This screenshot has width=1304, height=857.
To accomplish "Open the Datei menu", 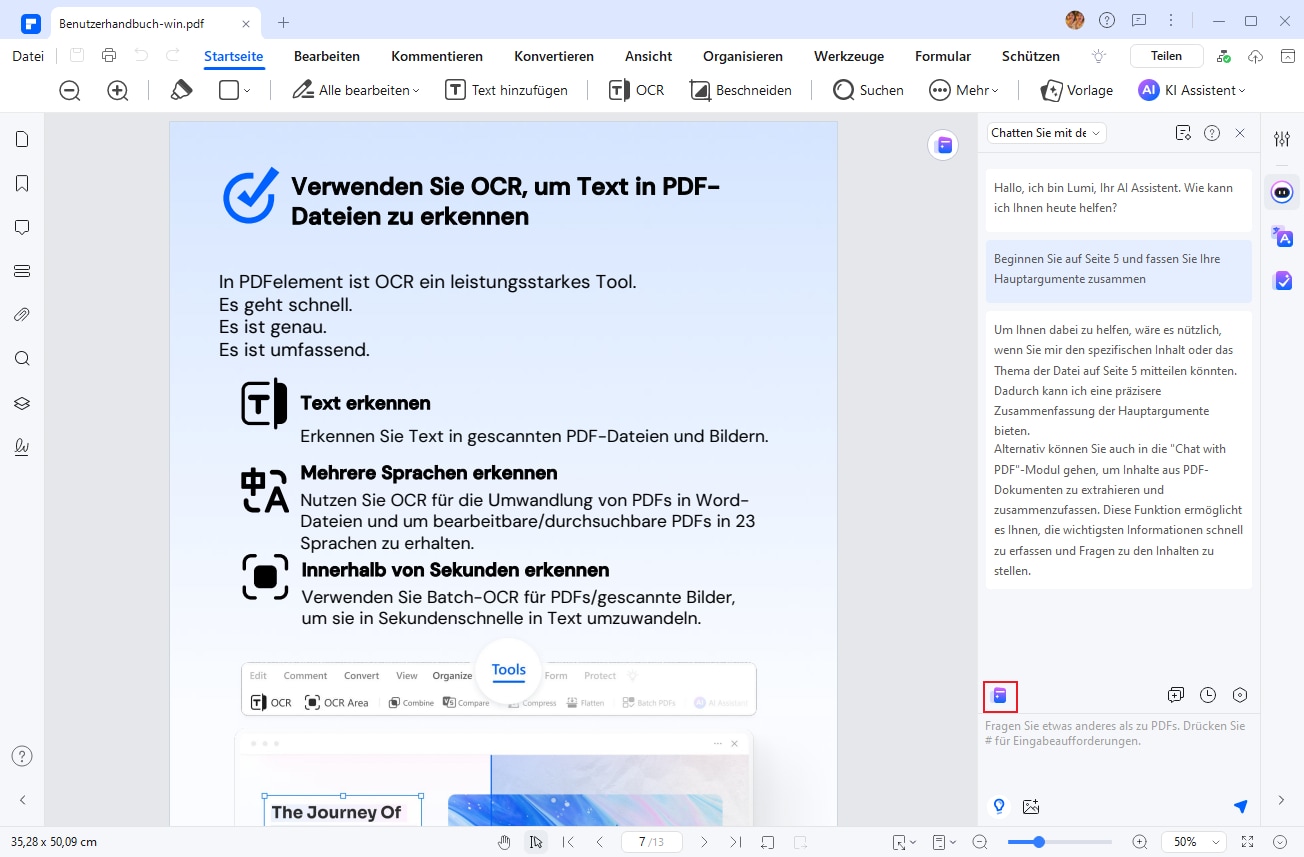I will point(28,56).
